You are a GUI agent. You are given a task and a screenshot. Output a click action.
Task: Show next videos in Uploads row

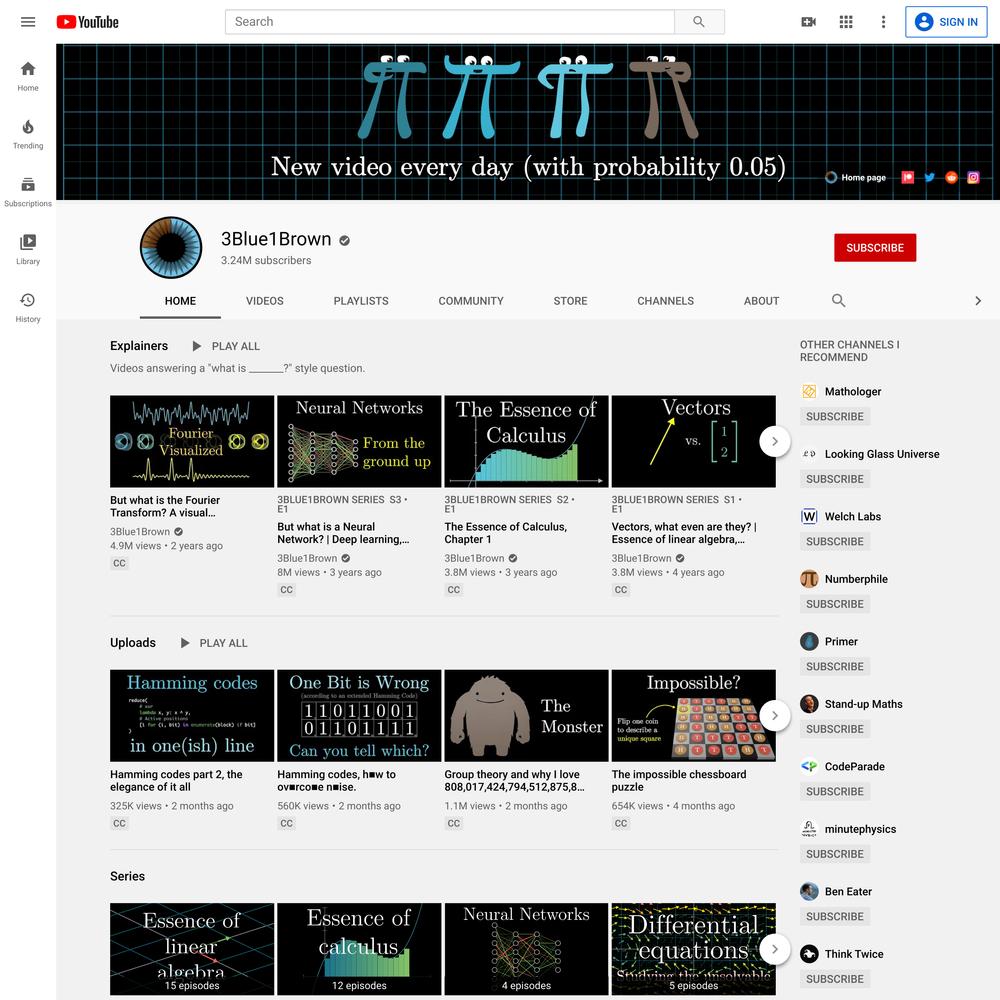tap(774, 716)
